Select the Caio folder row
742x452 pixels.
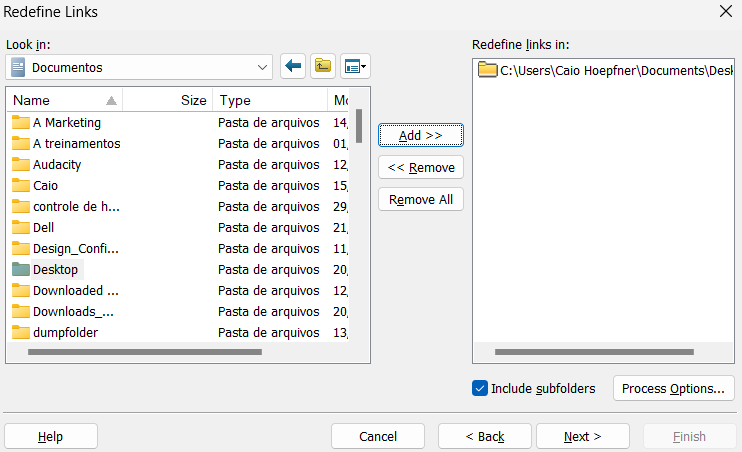click(x=178, y=186)
